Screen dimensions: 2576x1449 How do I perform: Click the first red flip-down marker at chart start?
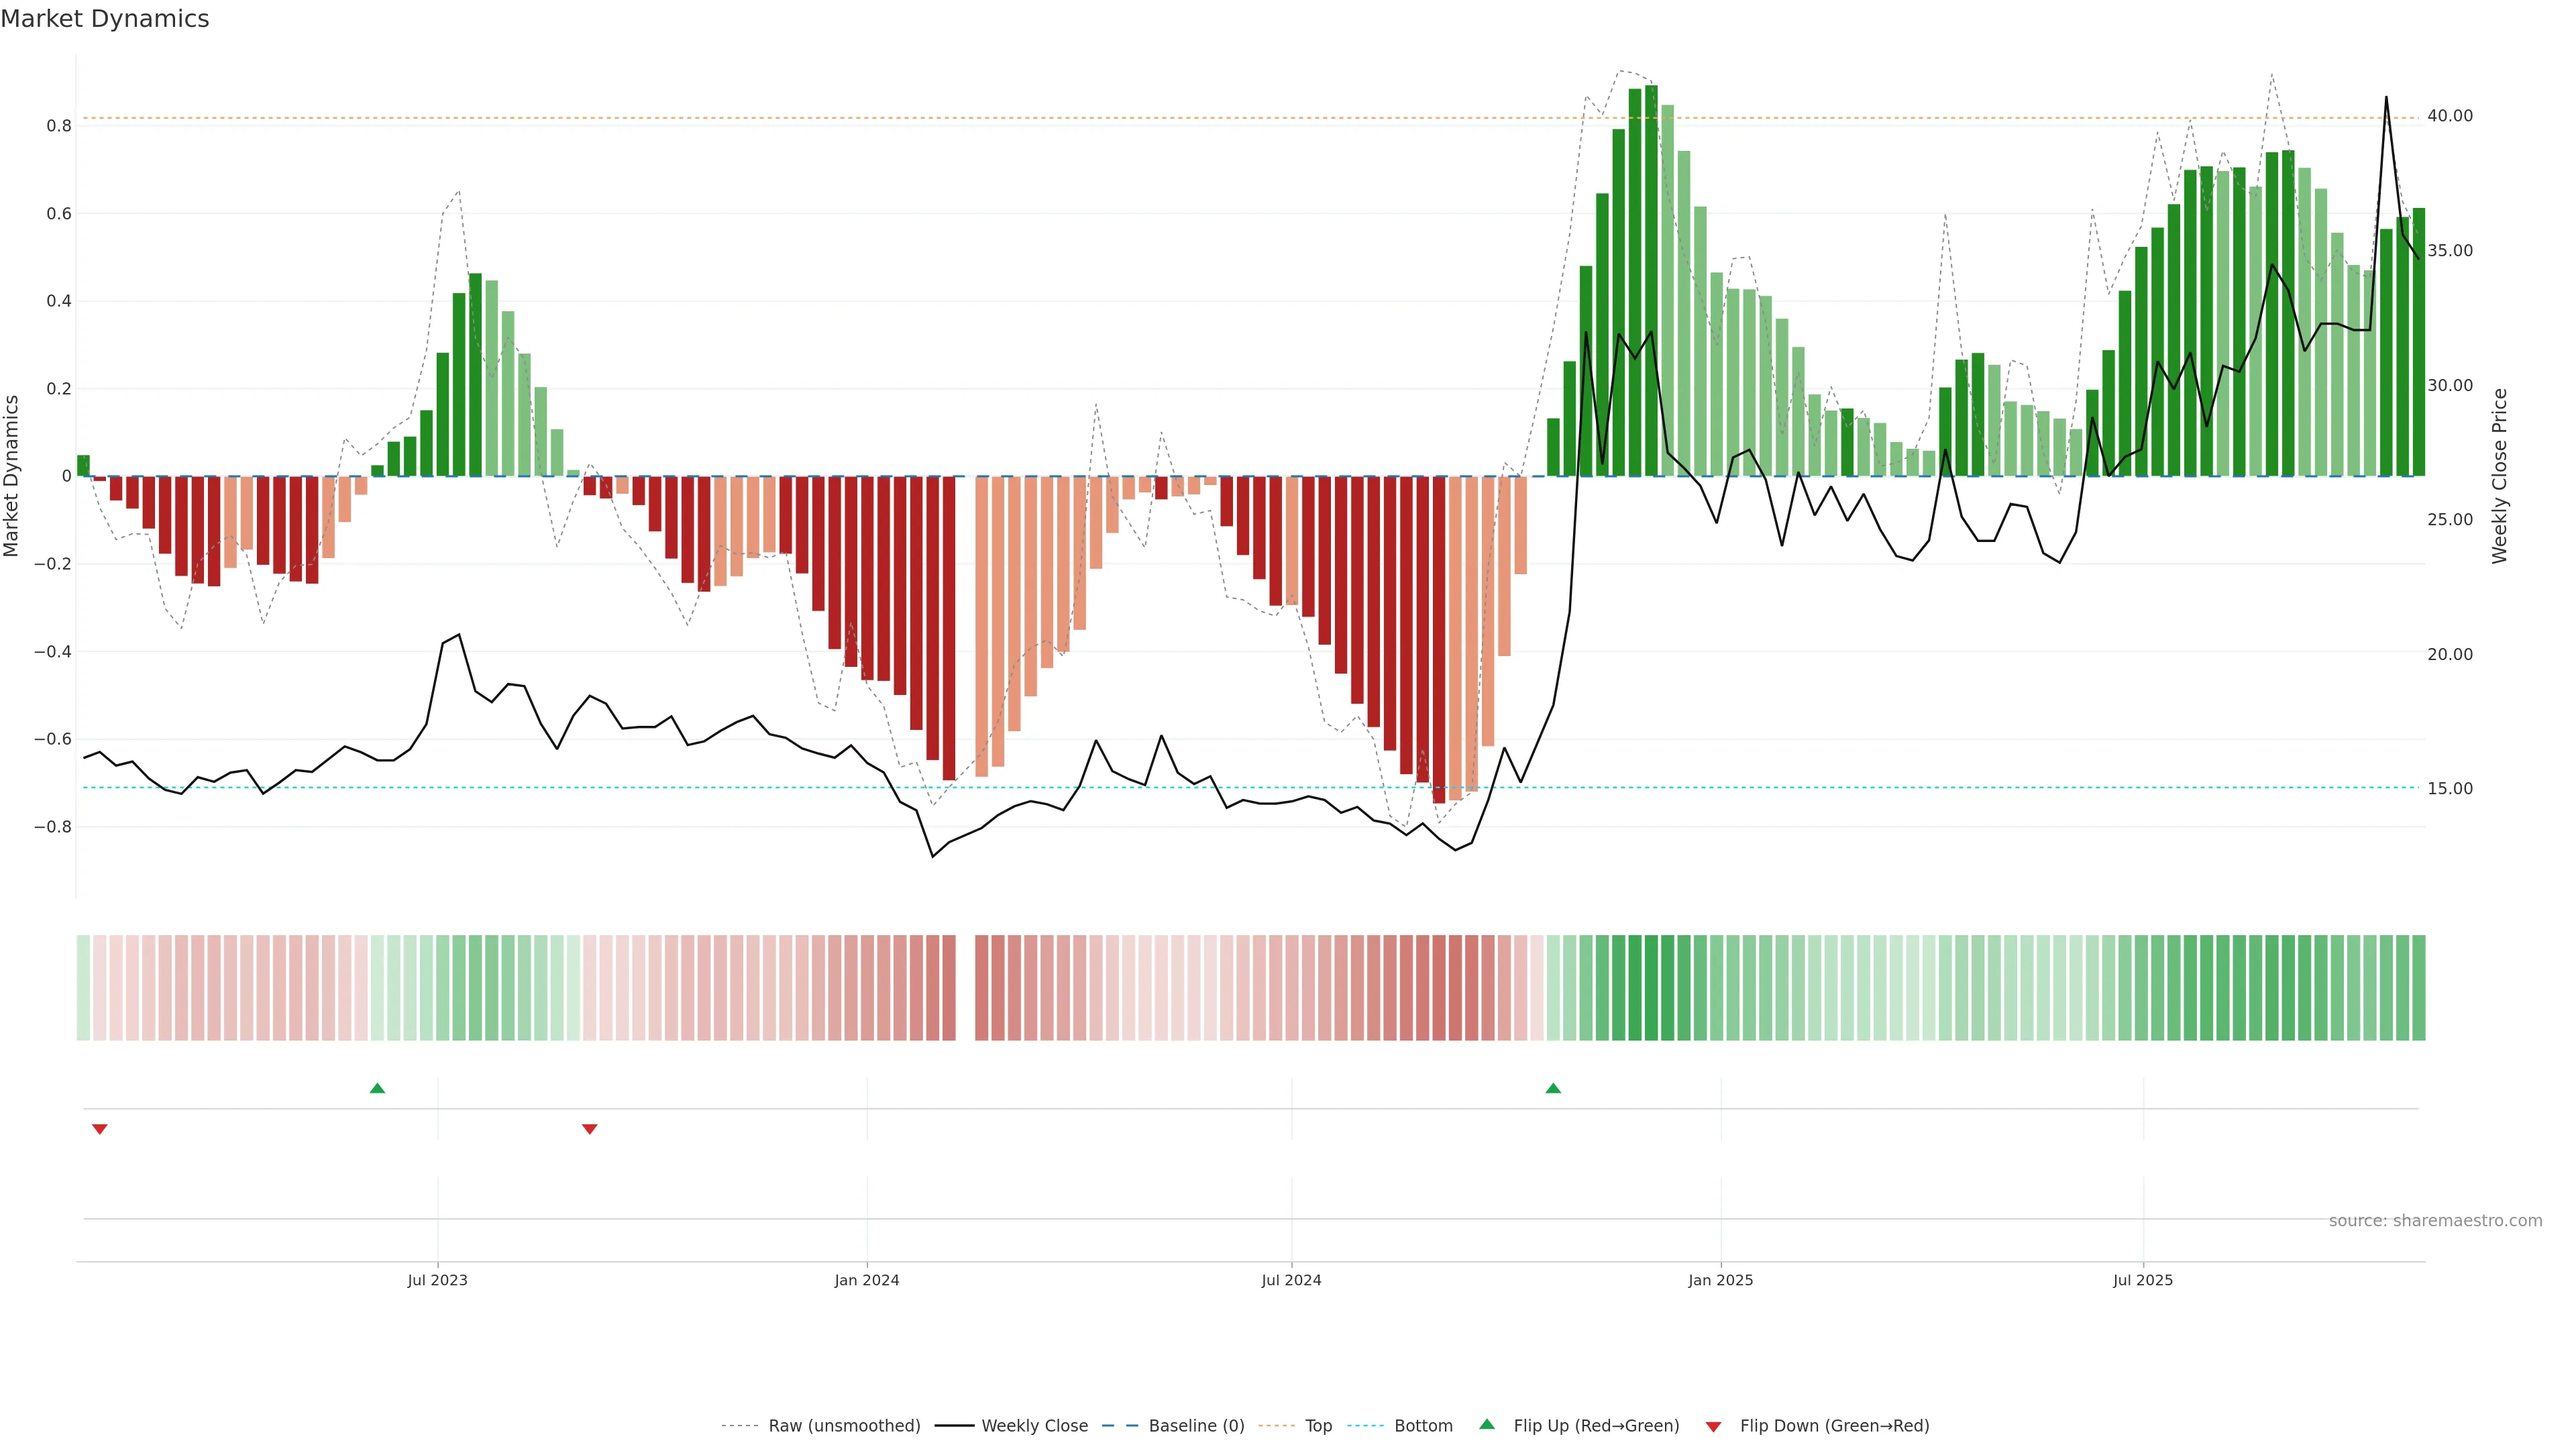(99, 1129)
